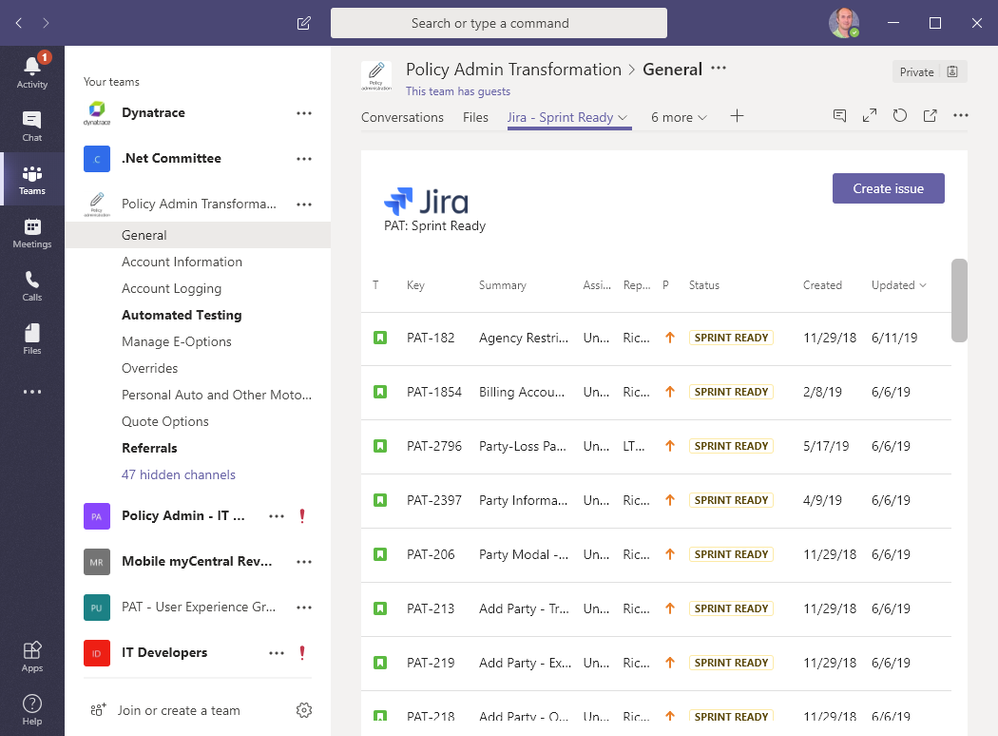The height and width of the screenshot is (736, 998).
Task: Click the search or command box
Action: pos(498,23)
